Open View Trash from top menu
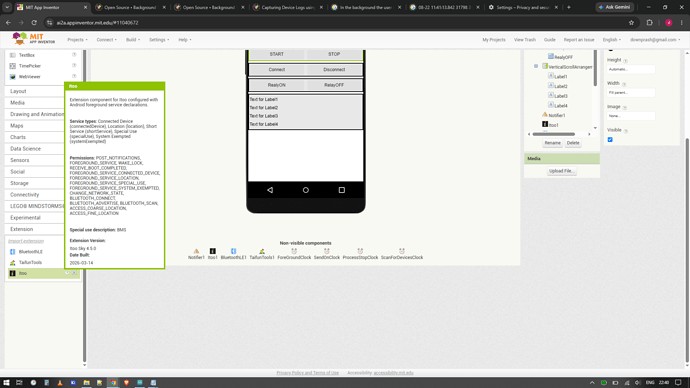The image size is (690, 388). [525, 40]
